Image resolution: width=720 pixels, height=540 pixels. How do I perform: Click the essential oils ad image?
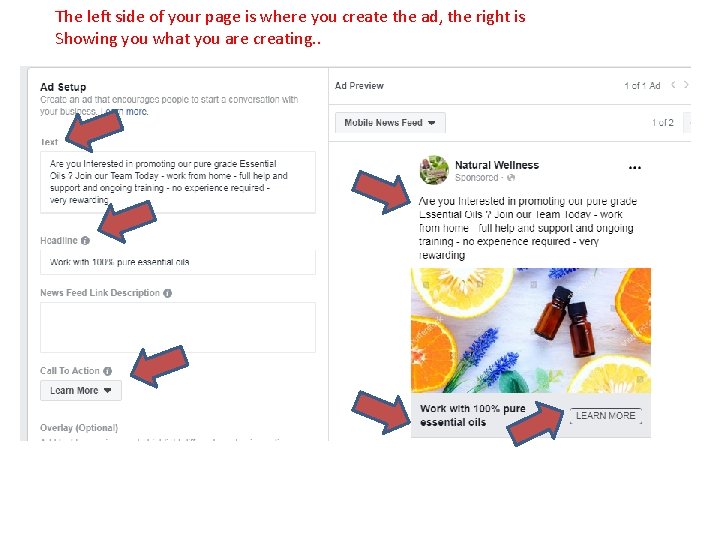(531, 330)
